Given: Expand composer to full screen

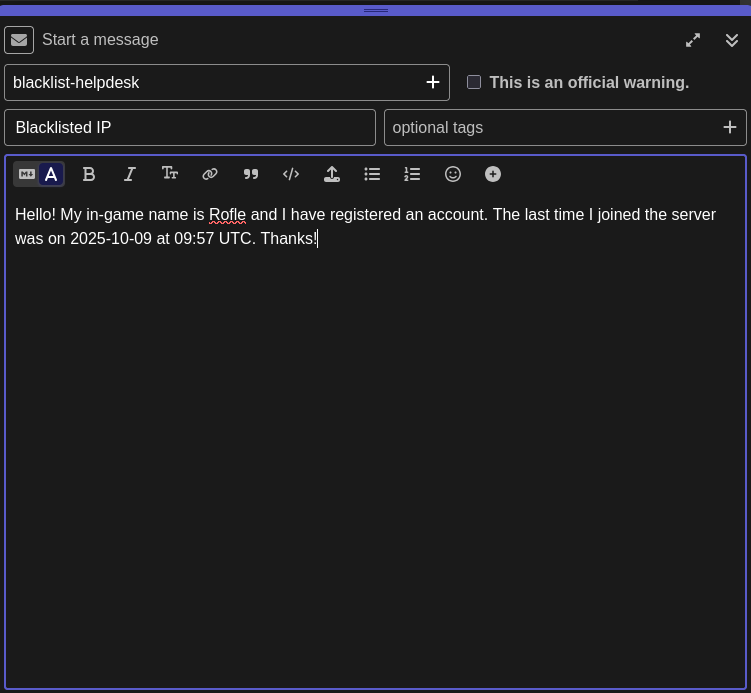Looking at the screenshot, I should (x=693, y=40).
